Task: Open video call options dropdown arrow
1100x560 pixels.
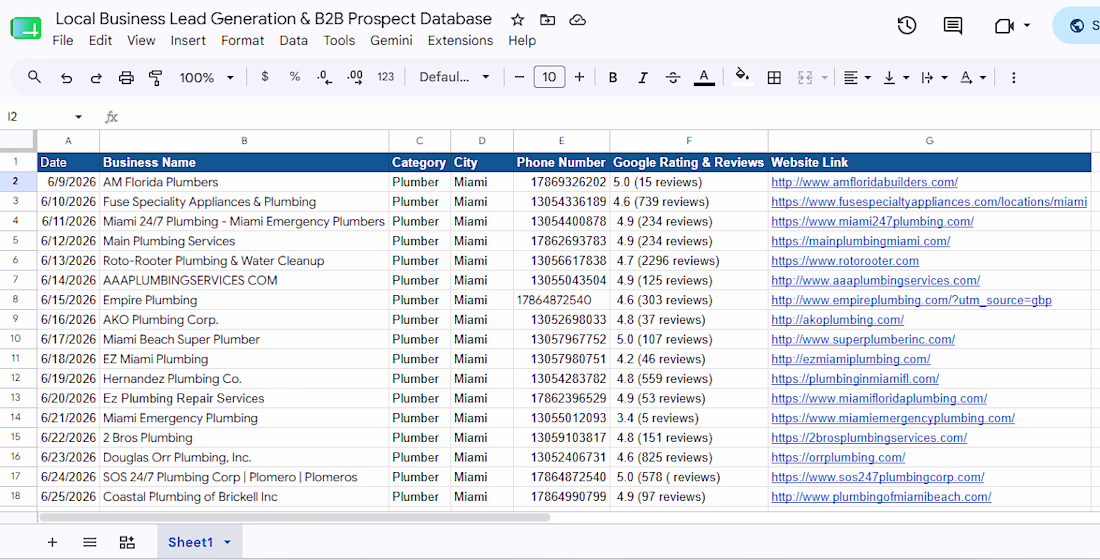Action: point(1027,26)
